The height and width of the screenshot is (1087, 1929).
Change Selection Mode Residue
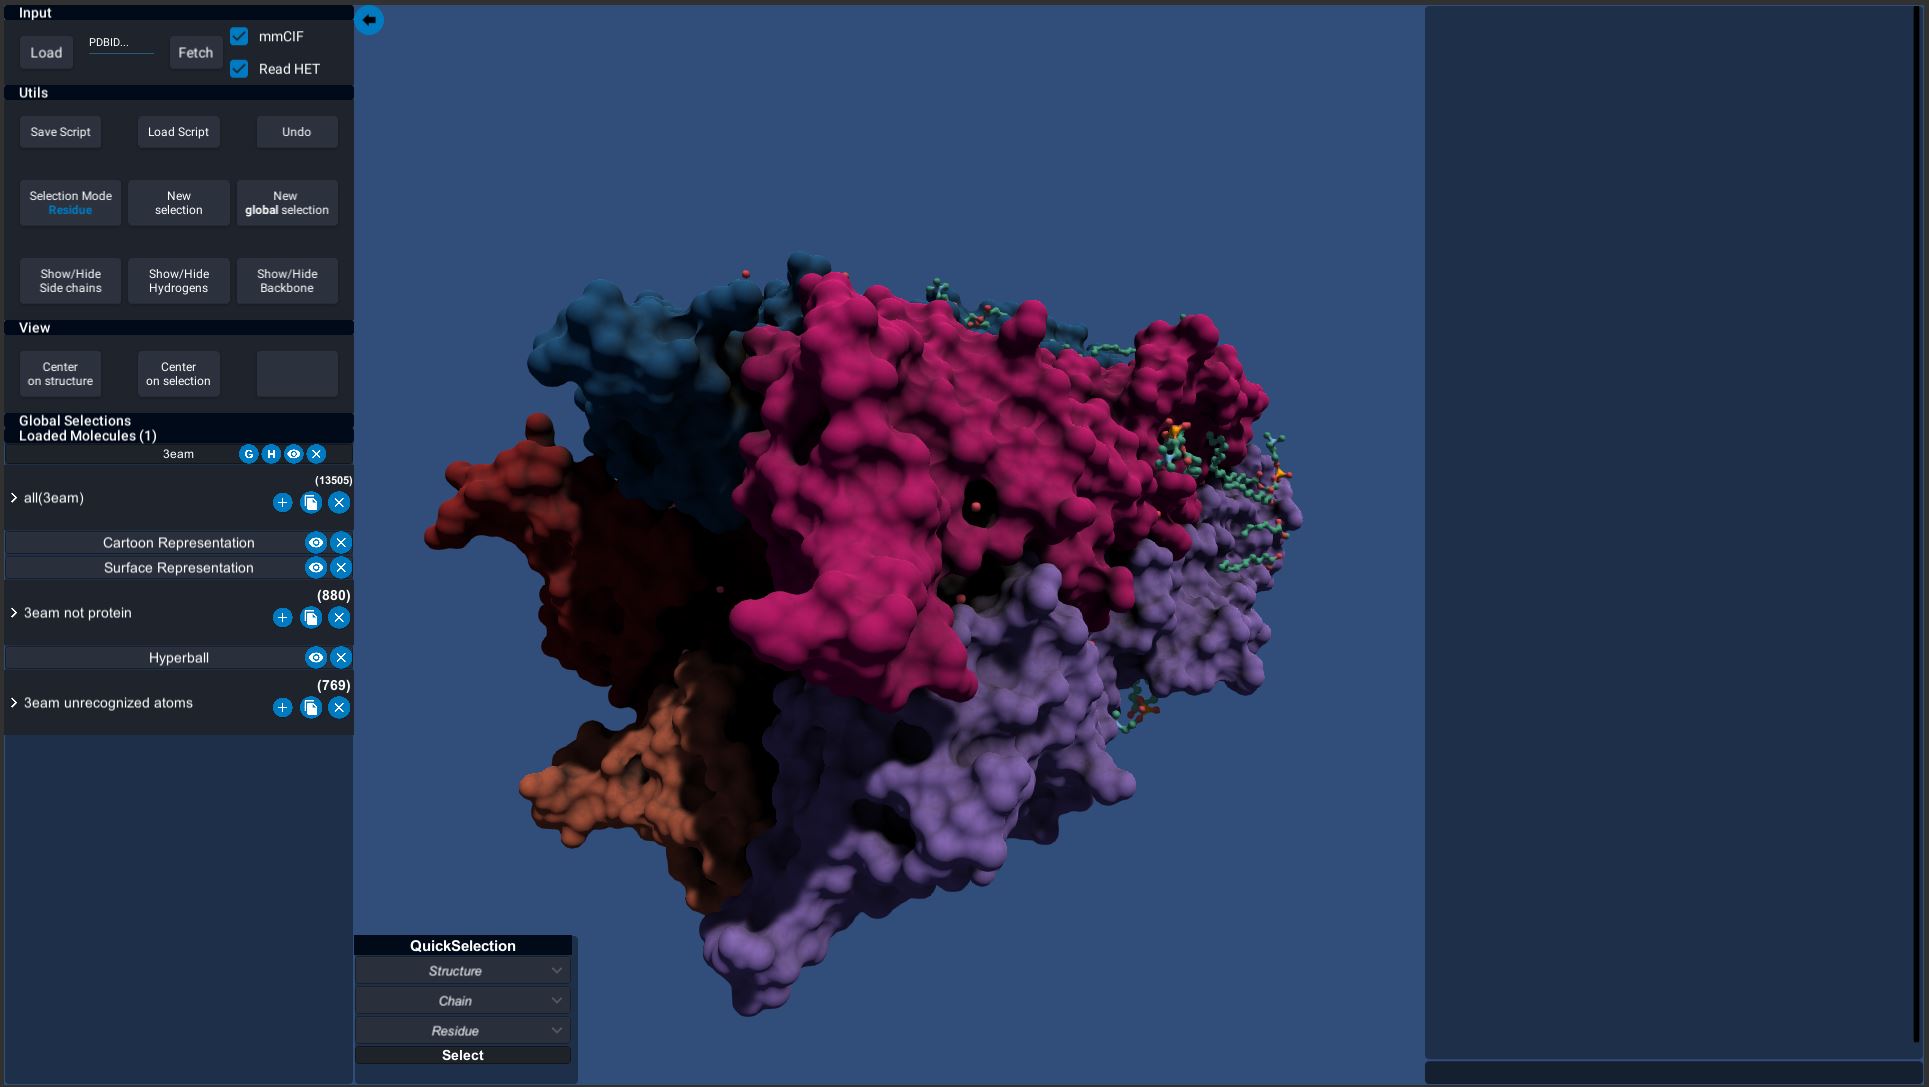pyautogui.click(x=70, y=203)
